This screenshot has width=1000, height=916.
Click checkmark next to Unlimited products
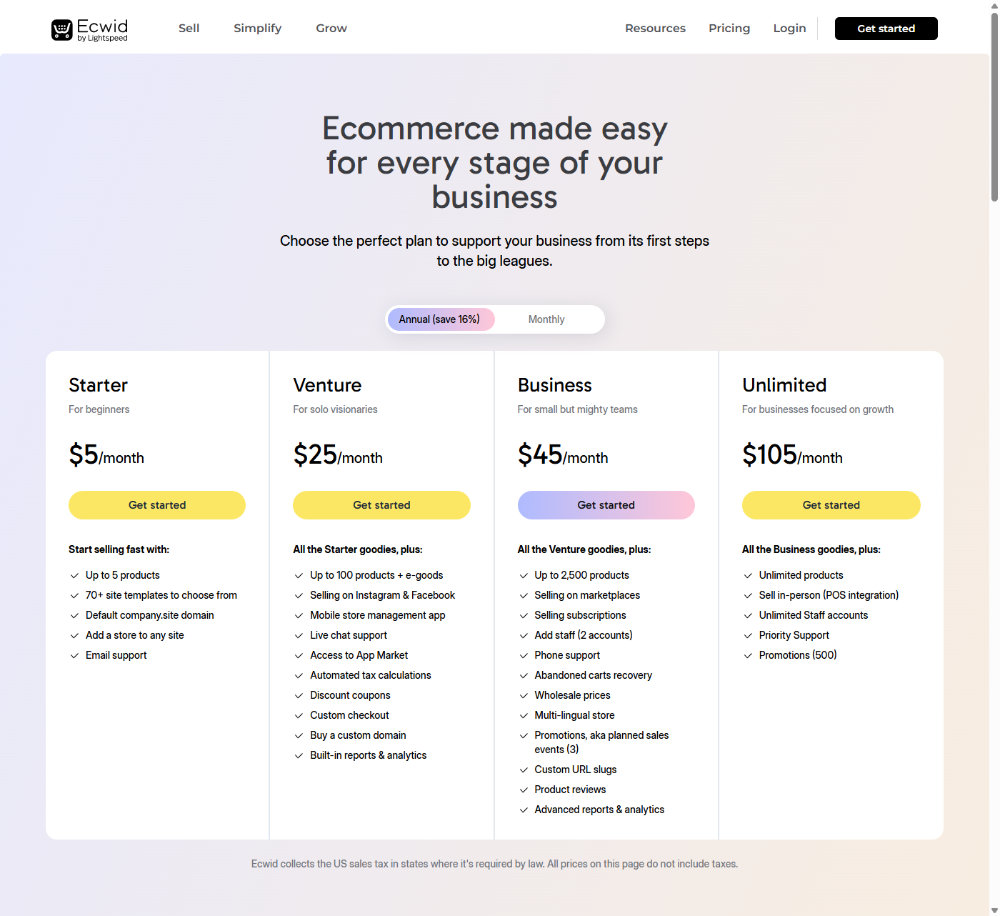pyautogui.click(x=748, y=576)
